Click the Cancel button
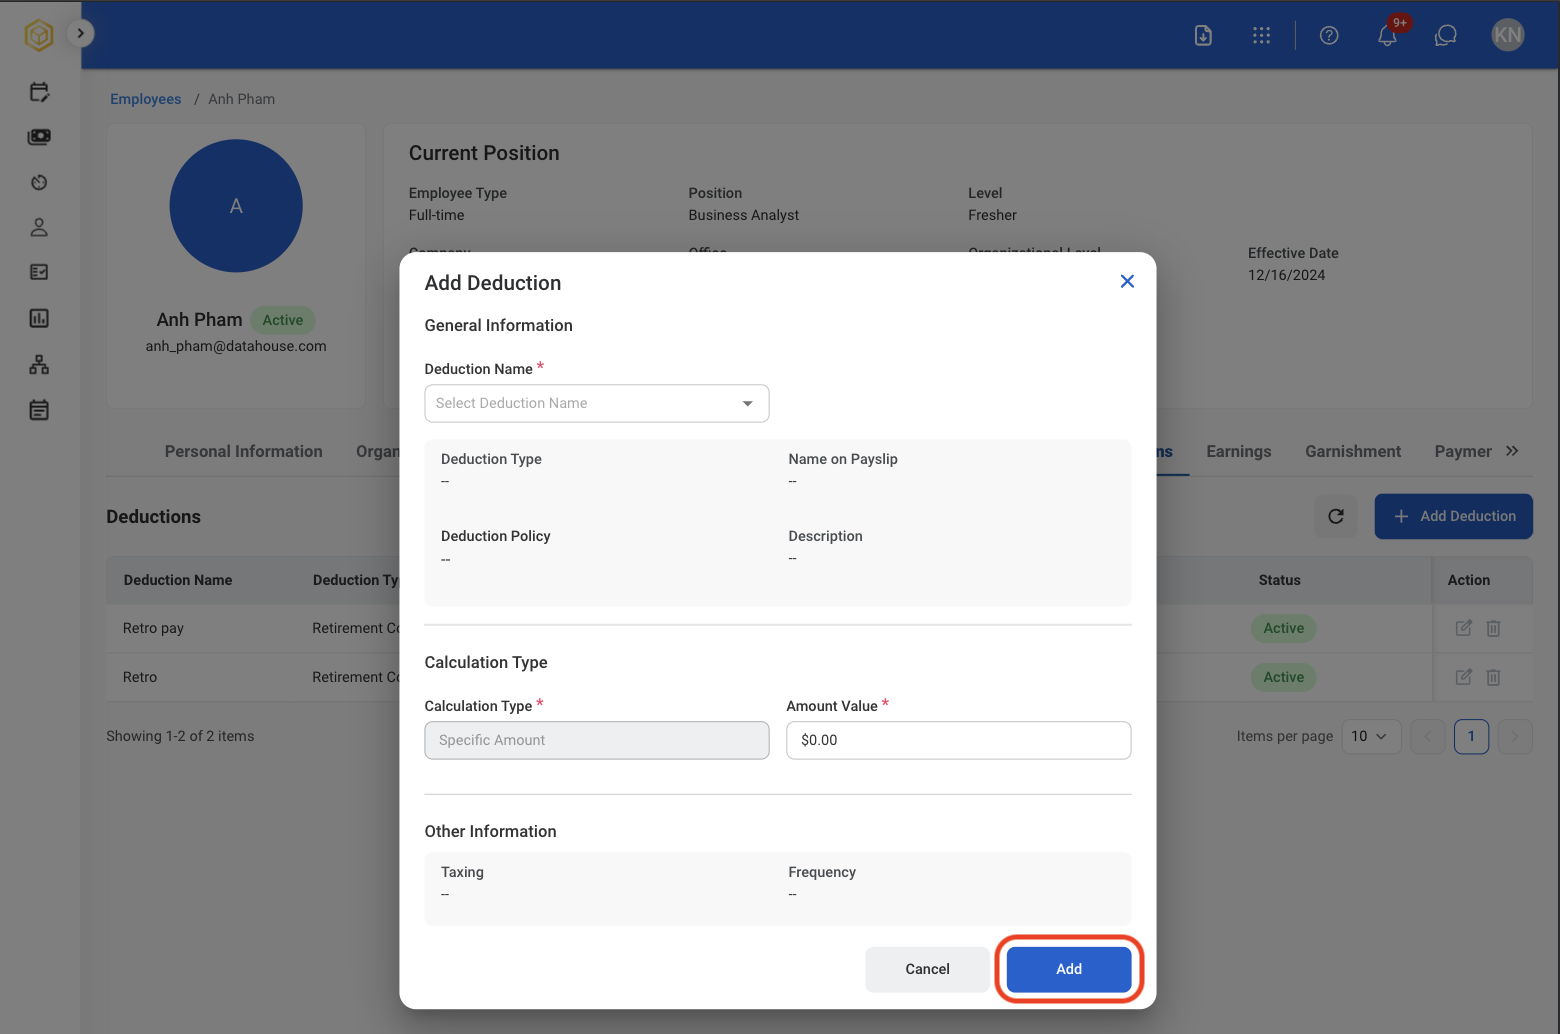 pyautogui.click(x=927, y=969)
